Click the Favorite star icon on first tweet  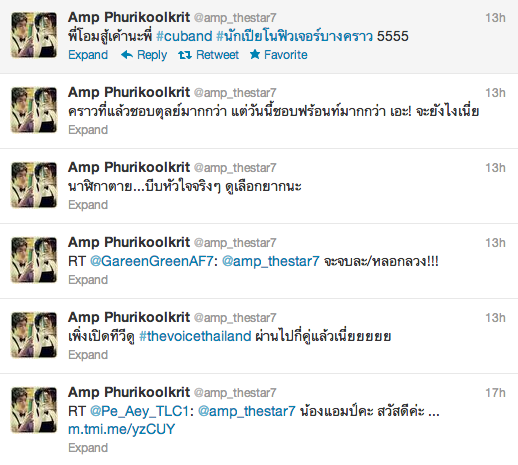[x=255, y=54]
